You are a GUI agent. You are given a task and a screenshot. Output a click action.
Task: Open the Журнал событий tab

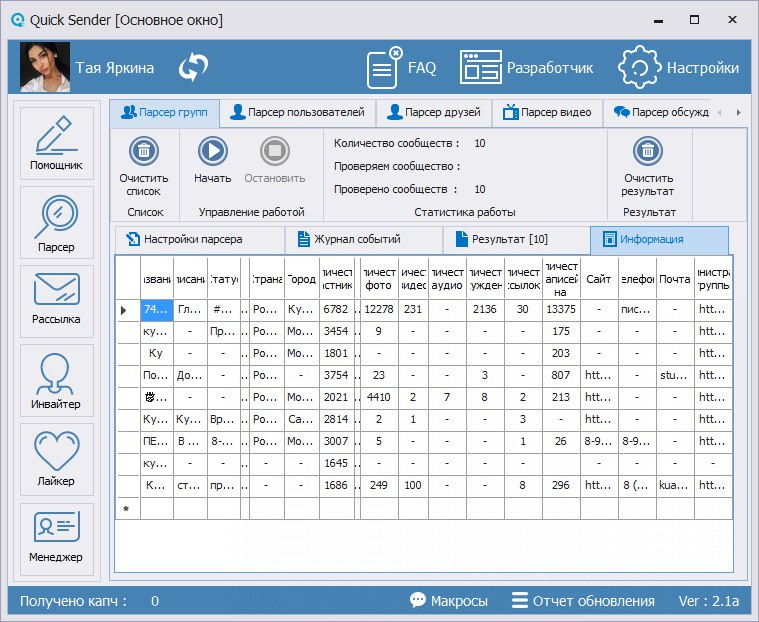coord(357,240)
